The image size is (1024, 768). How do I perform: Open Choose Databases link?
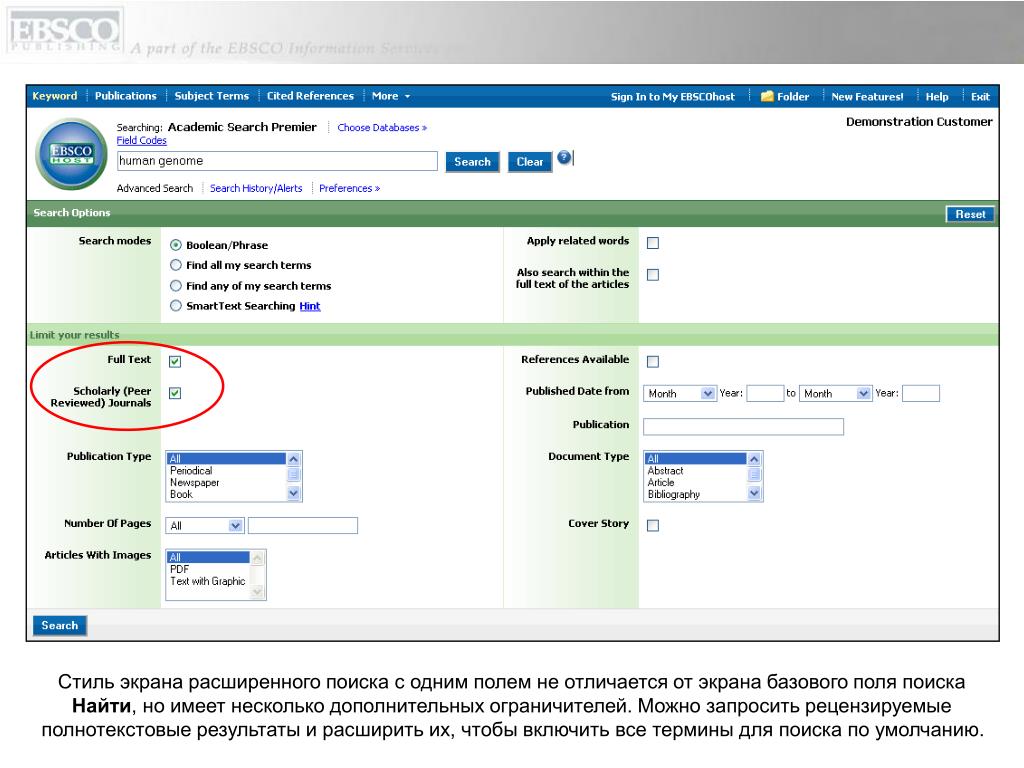coord(382,127)
